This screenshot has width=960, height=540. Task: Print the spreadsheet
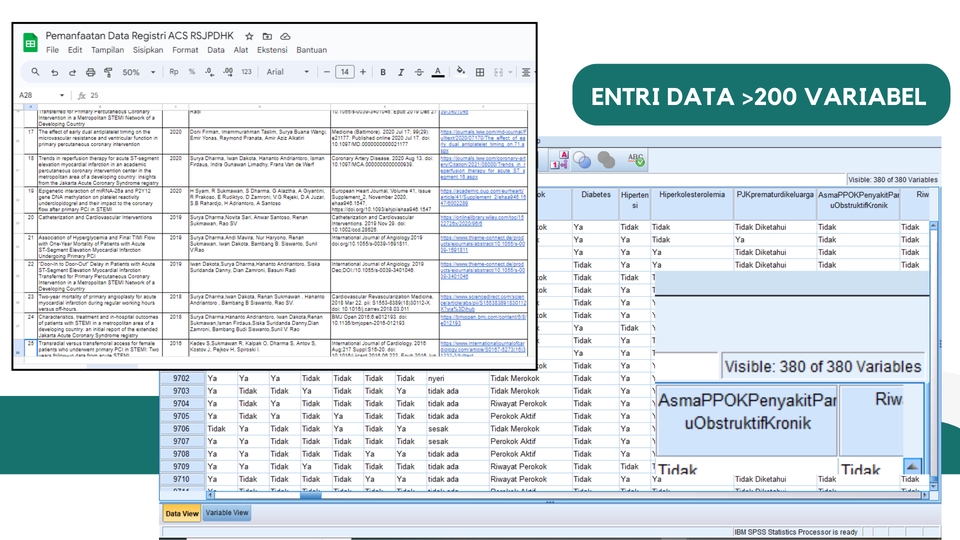tap(91, 72)
